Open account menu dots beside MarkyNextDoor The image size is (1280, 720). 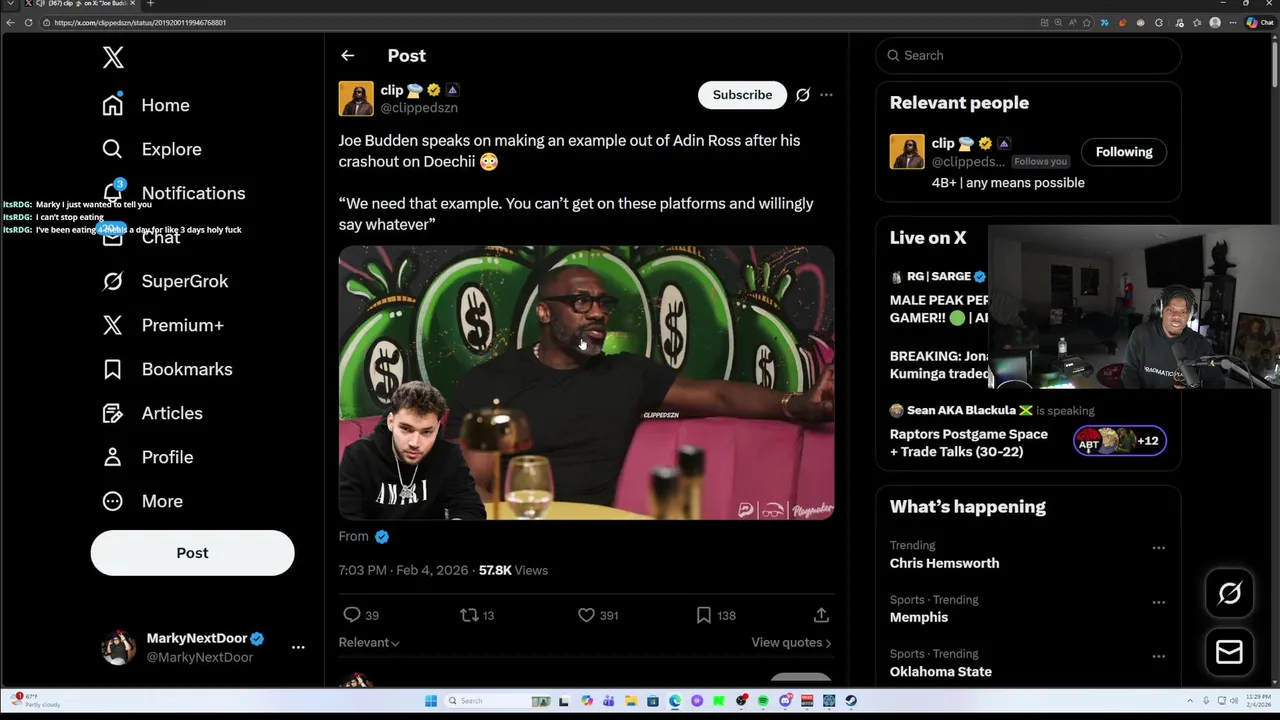298,647
